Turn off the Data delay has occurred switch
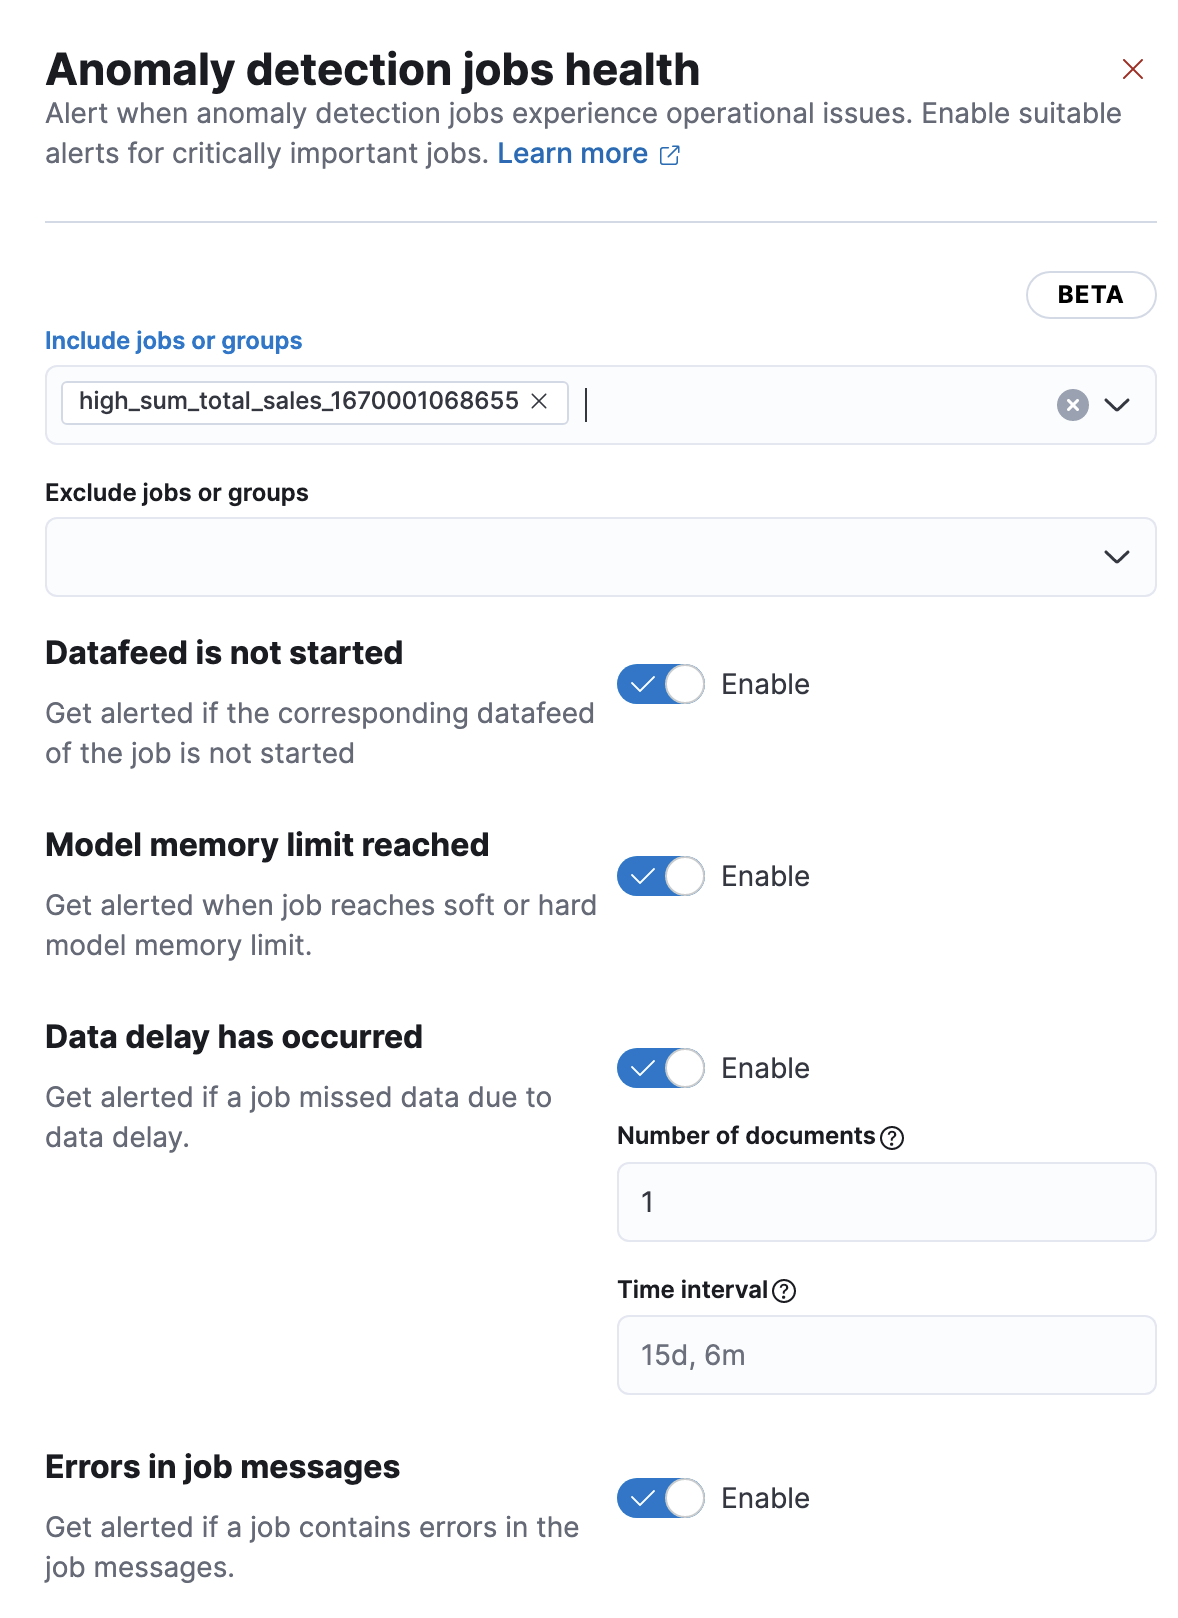The image size is (1178, 1618). point(660,1069)
